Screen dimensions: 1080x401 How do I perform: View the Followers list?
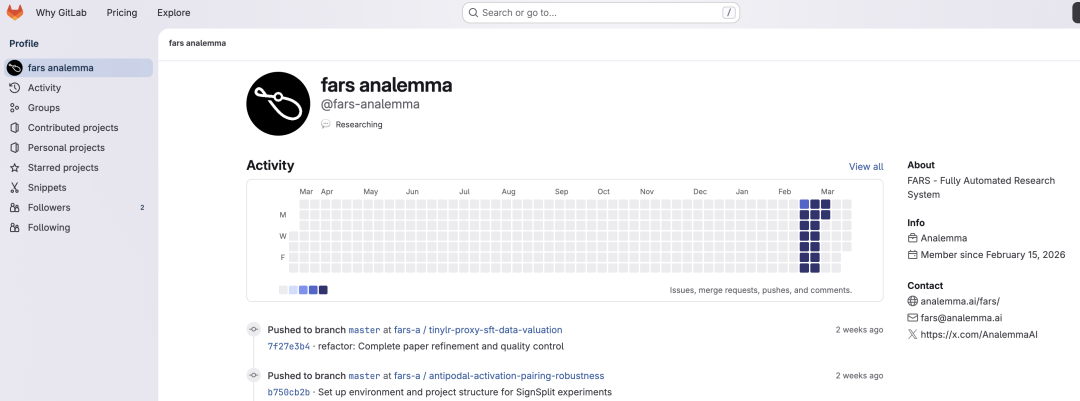49,208
